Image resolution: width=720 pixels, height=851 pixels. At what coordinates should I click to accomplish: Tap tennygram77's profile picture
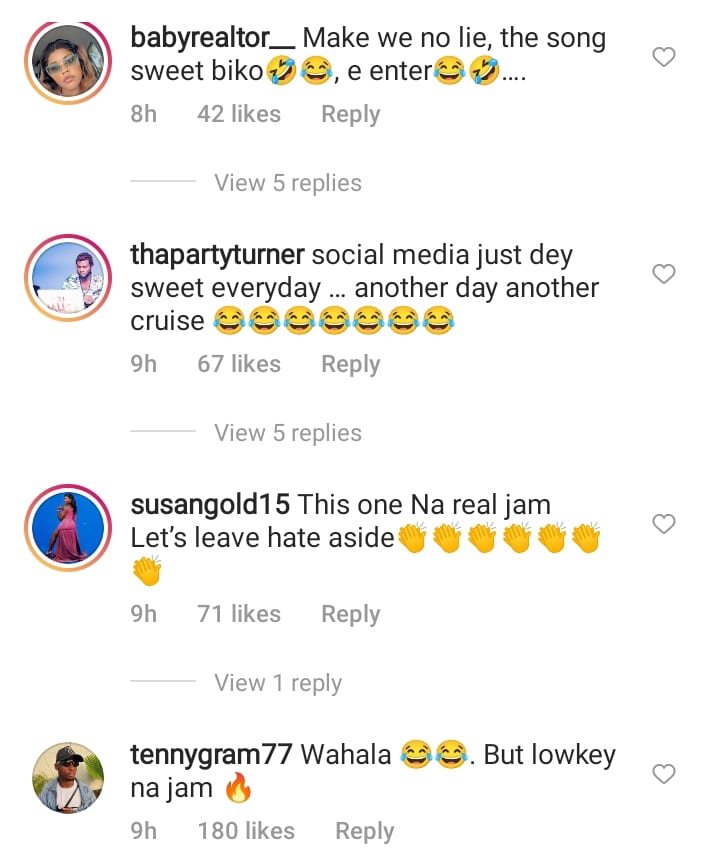[67, 775]
